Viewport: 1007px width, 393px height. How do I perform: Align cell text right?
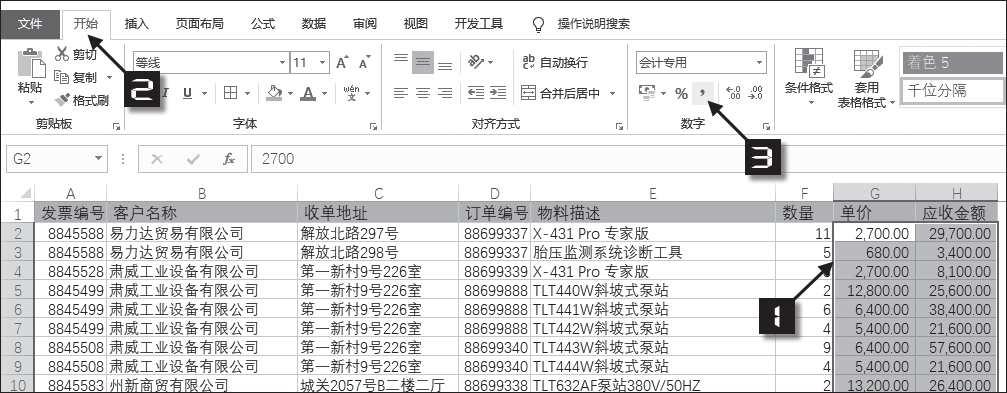[444, 94]
